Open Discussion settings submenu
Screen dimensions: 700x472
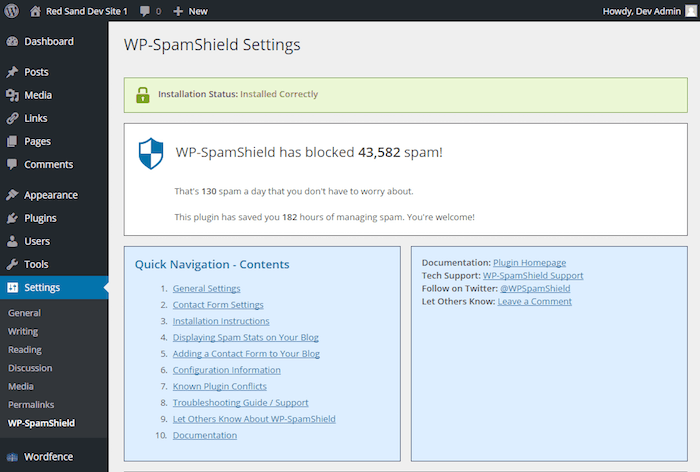click(x=30, y=368)
